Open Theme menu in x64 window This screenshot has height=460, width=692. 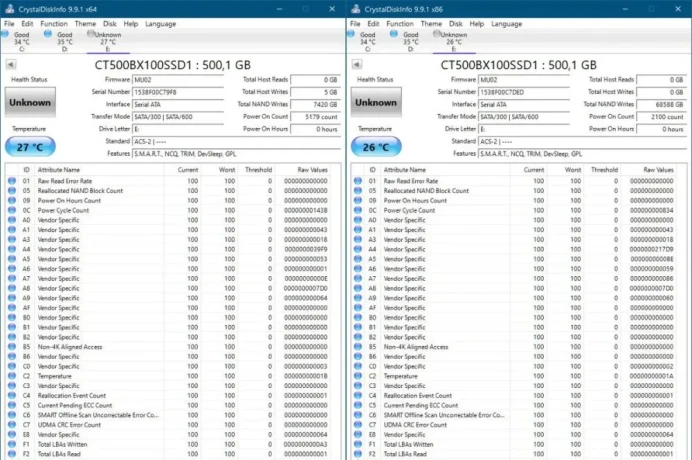point(85,24)
